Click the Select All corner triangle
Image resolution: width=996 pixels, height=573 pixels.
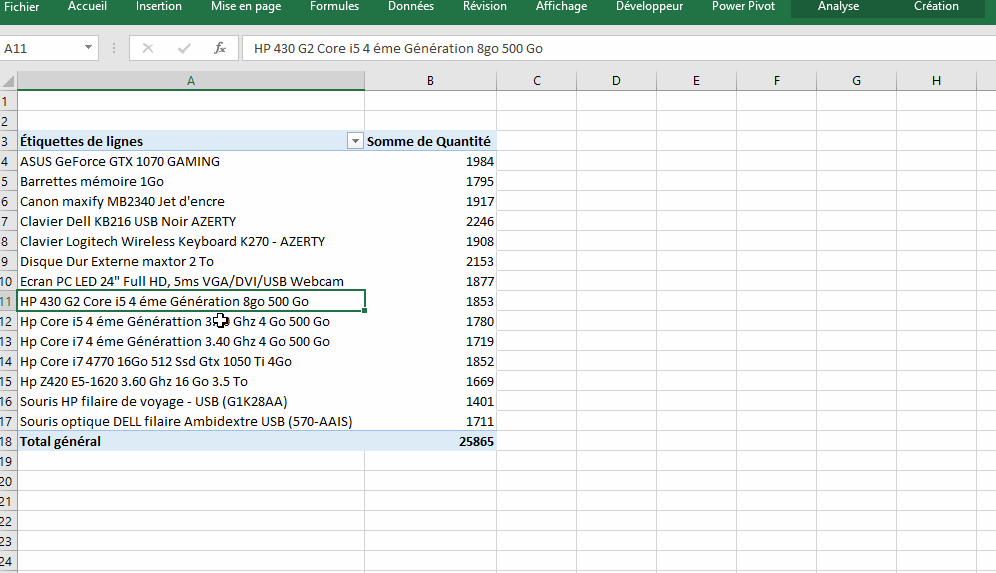8,81
